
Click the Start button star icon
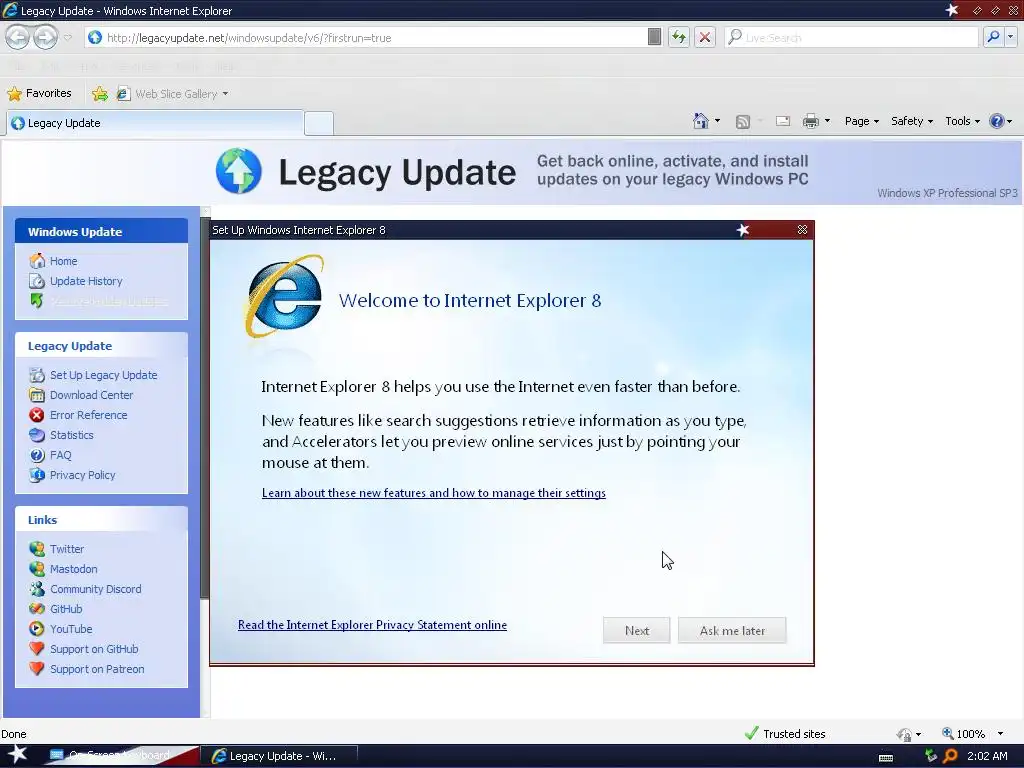click(18, 756)
